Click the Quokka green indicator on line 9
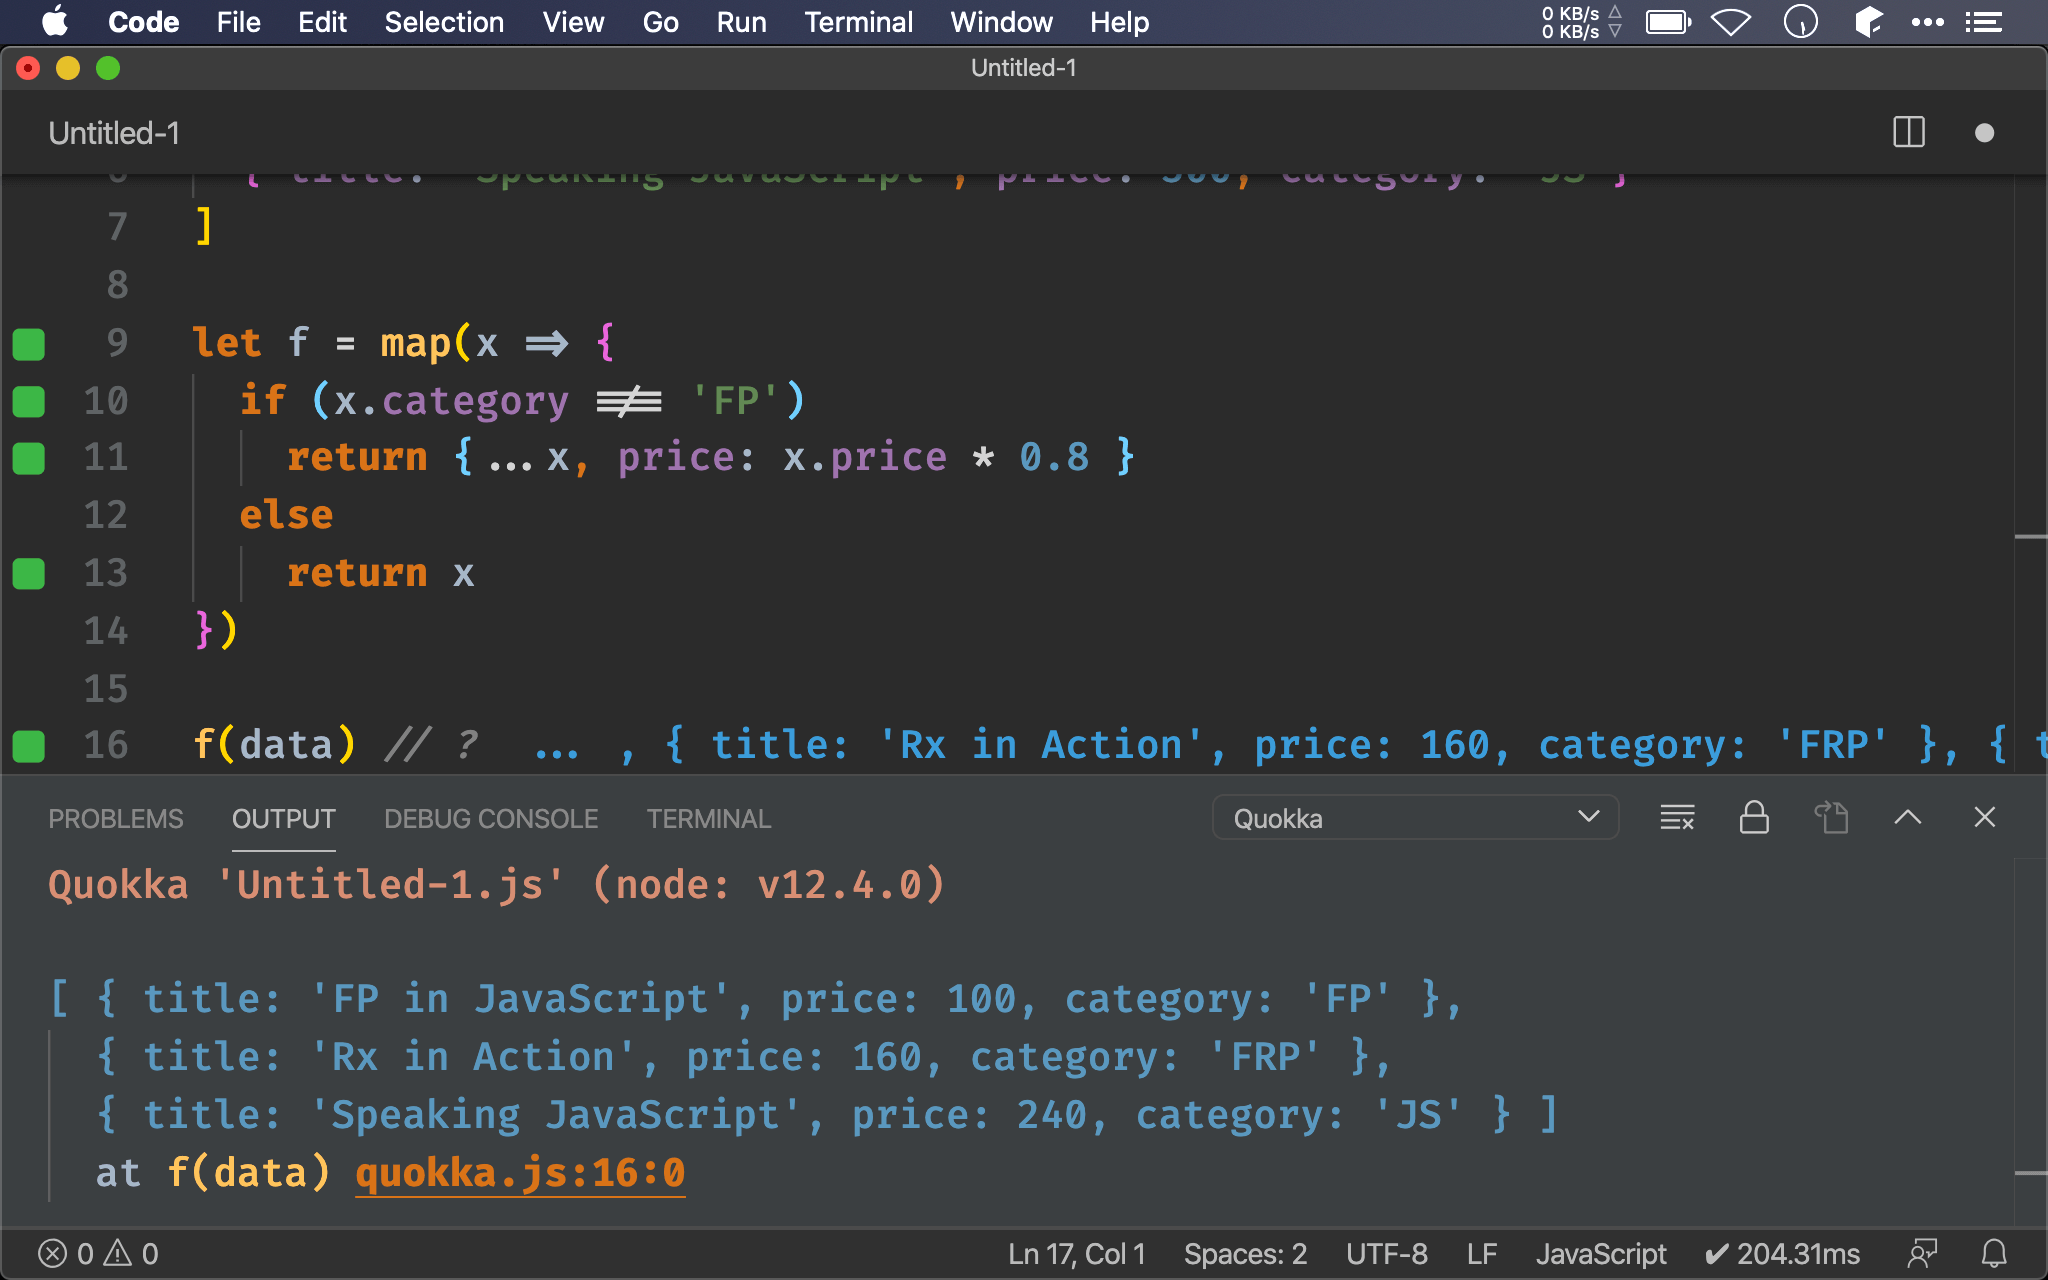Screen dimensions: 2048x1280 pyautogui.click(x=28, y=344)
